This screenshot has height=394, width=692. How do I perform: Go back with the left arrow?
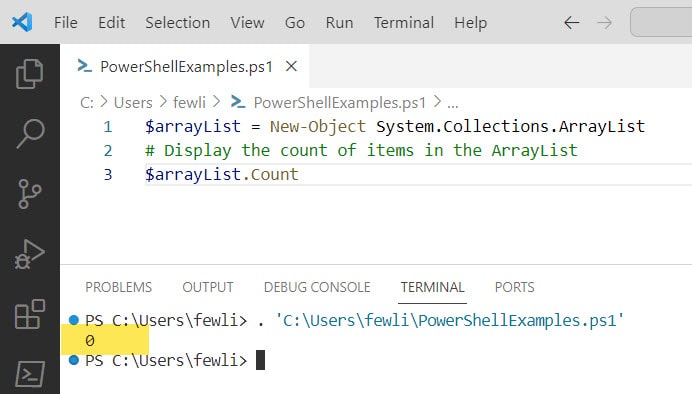pyautogui.click(x=572, y=23)
